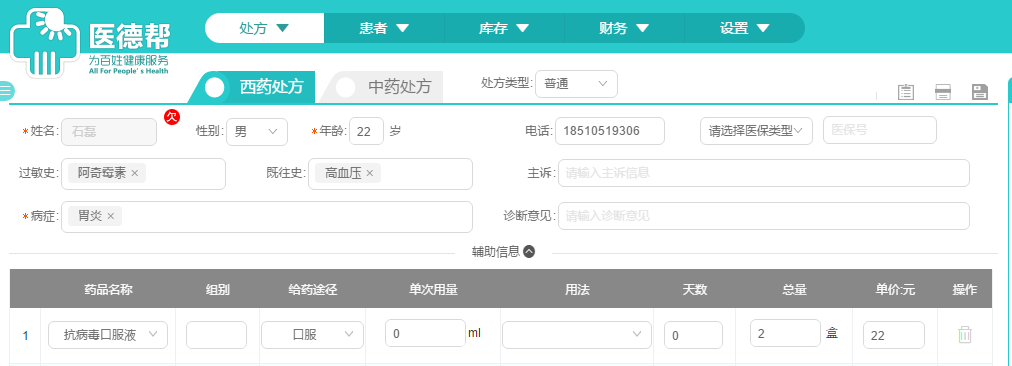Click the 姓名 field showing 石磊
Viewport: 1012px width, 366px height.
[x=109, y=131]
